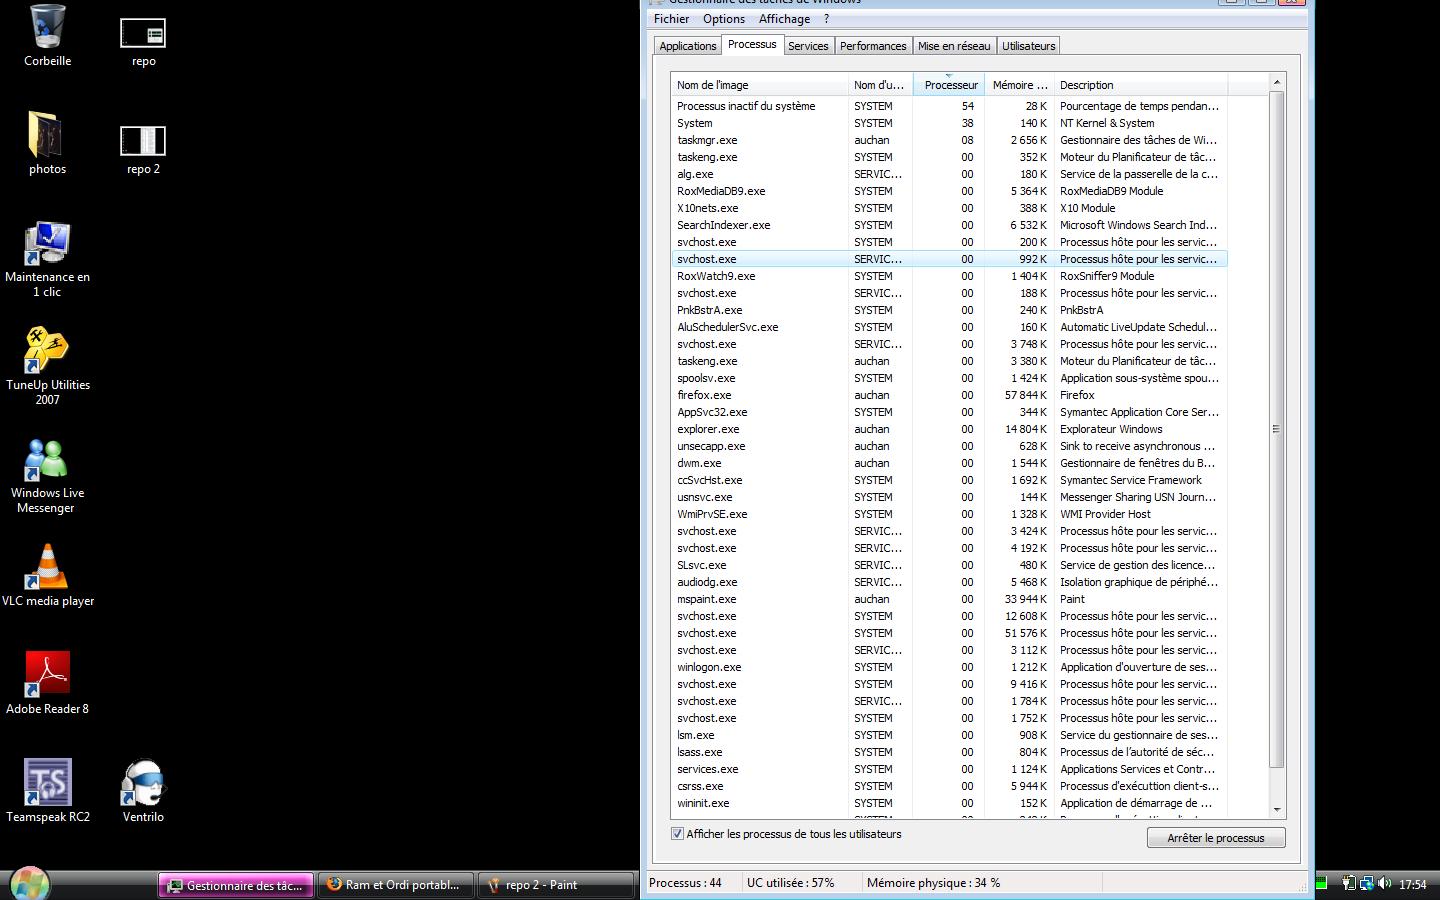Select the wininit.exe process row
The image size is (1440, 900).
point(949,803)
